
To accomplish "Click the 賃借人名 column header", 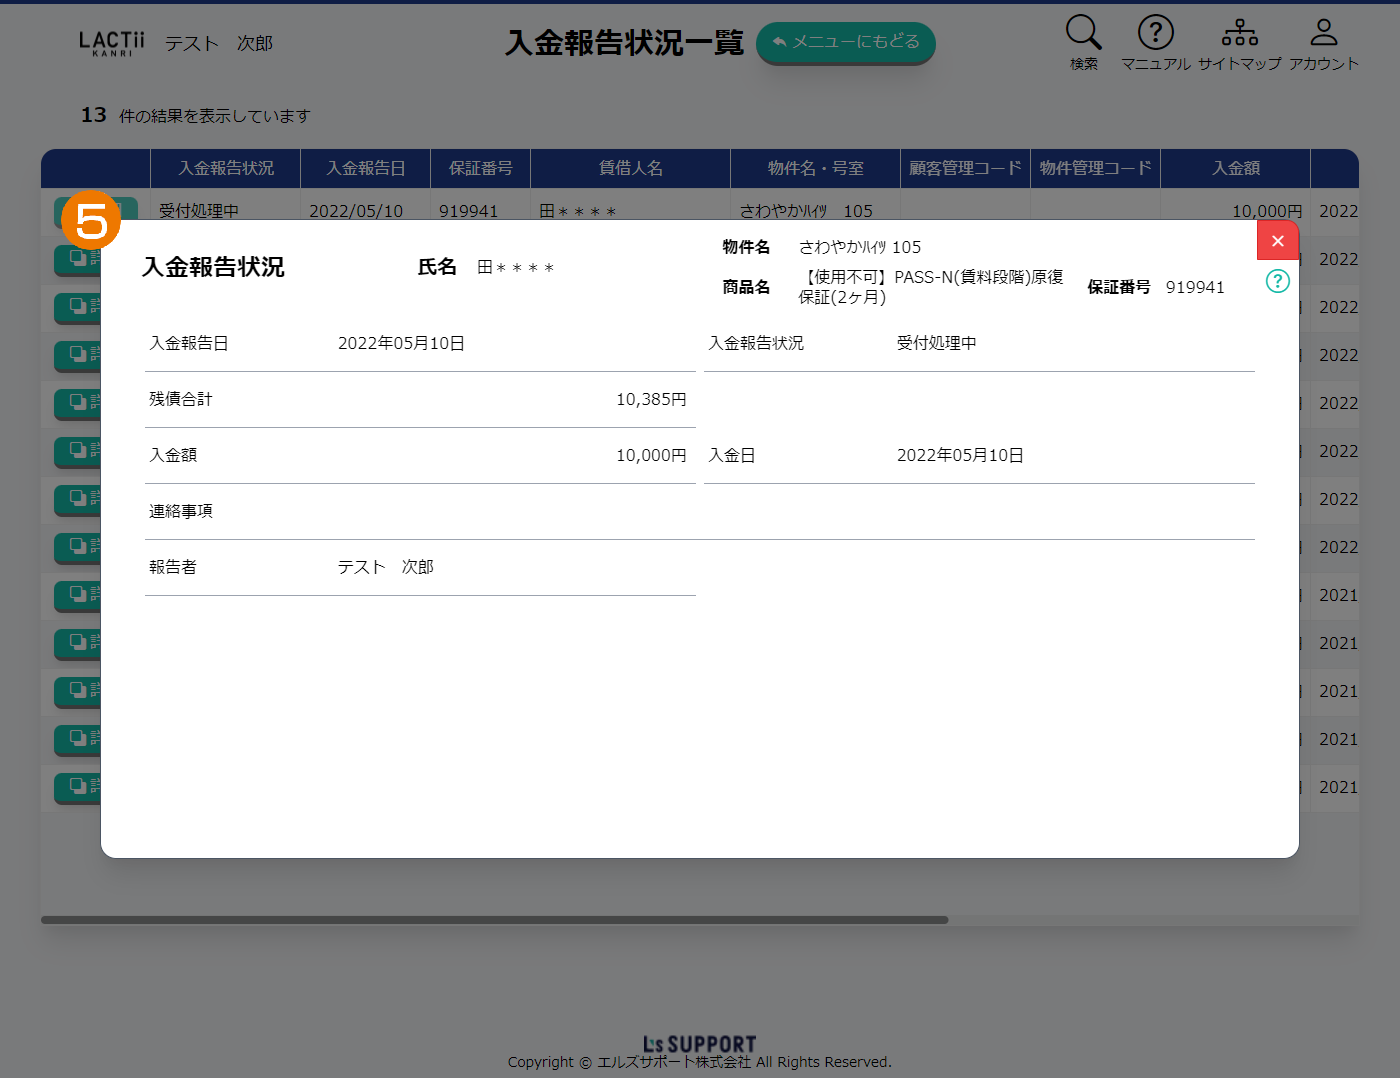I will tap(630, 168).
